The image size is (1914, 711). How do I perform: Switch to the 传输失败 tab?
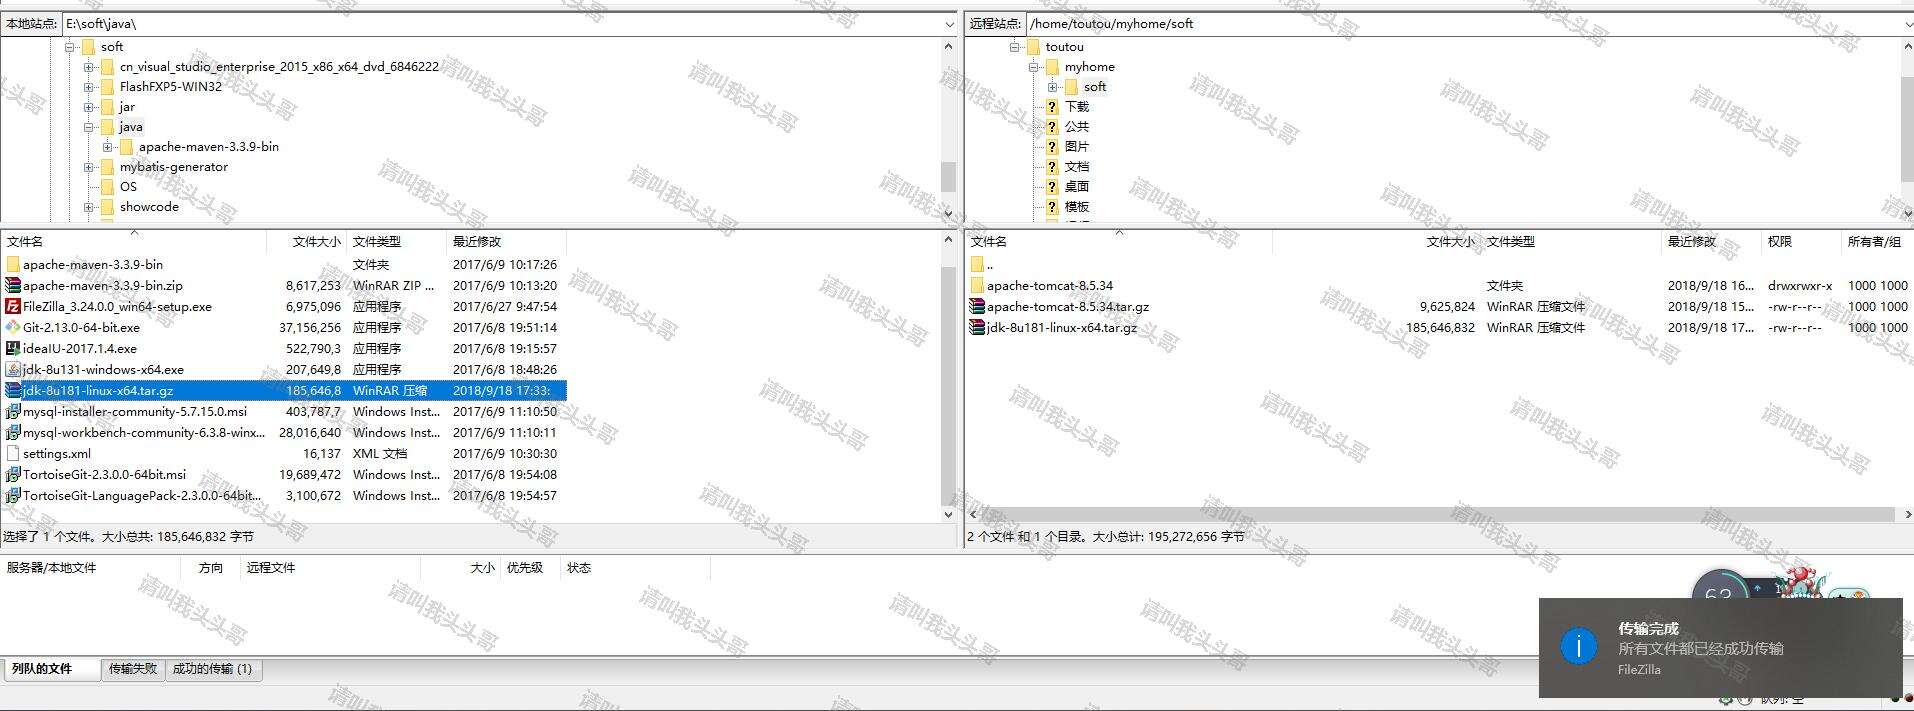point(133,669)
